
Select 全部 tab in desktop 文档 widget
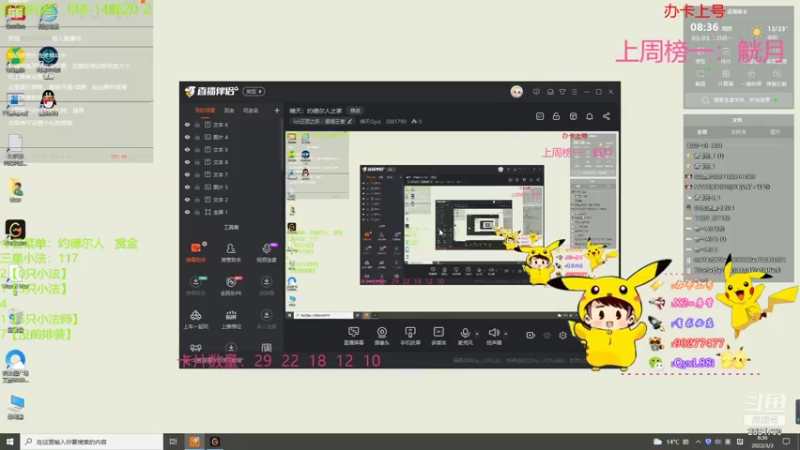702,132
